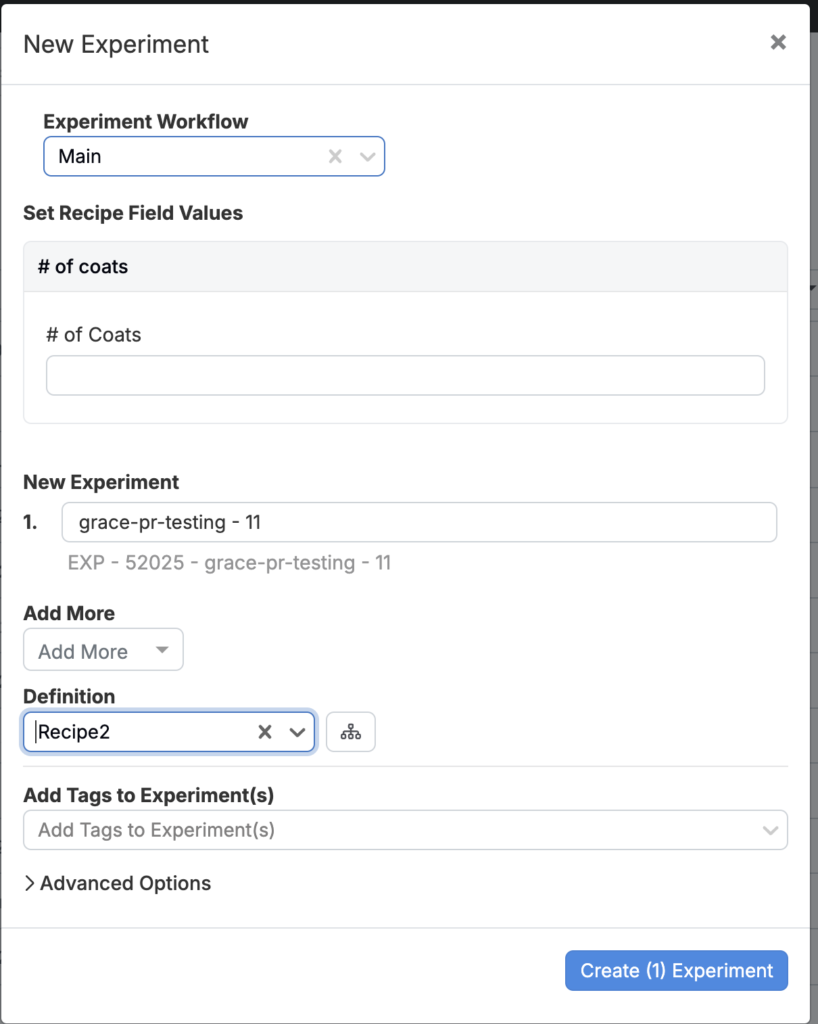
Task: Open the Add More dropdown
Action: click(x=103, y=650)
